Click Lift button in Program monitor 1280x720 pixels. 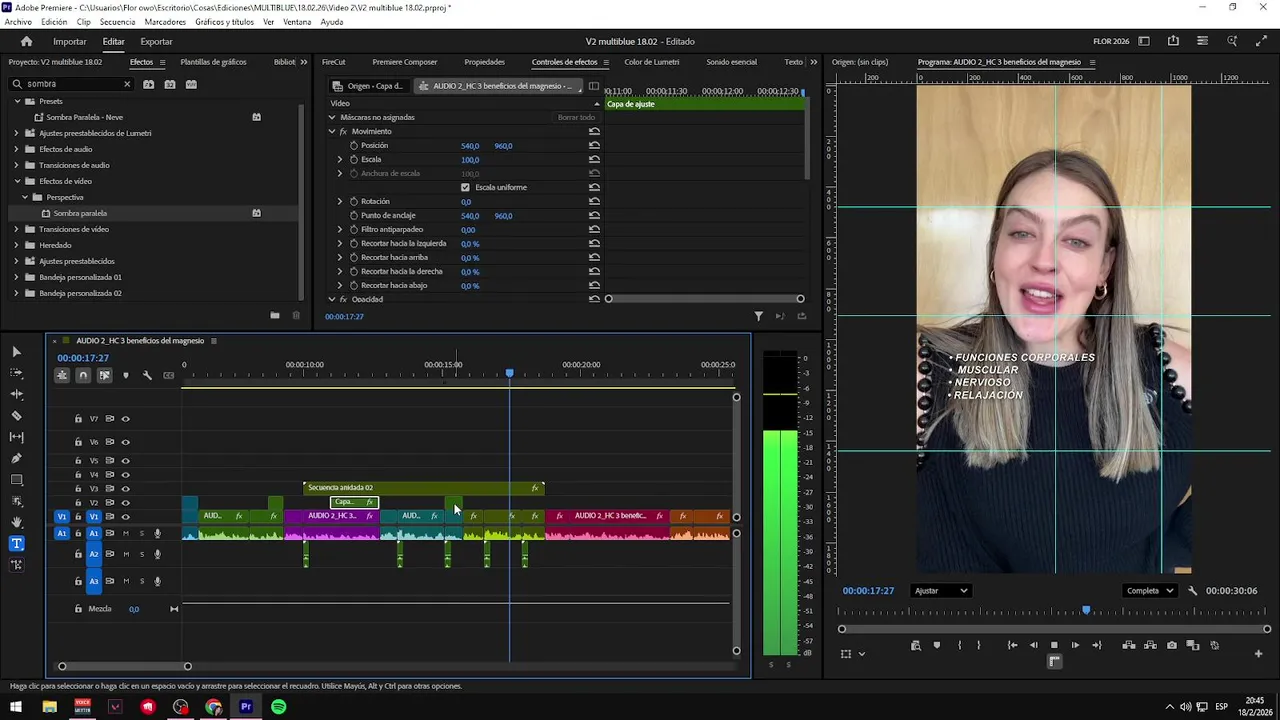[x=1129, y=645]
